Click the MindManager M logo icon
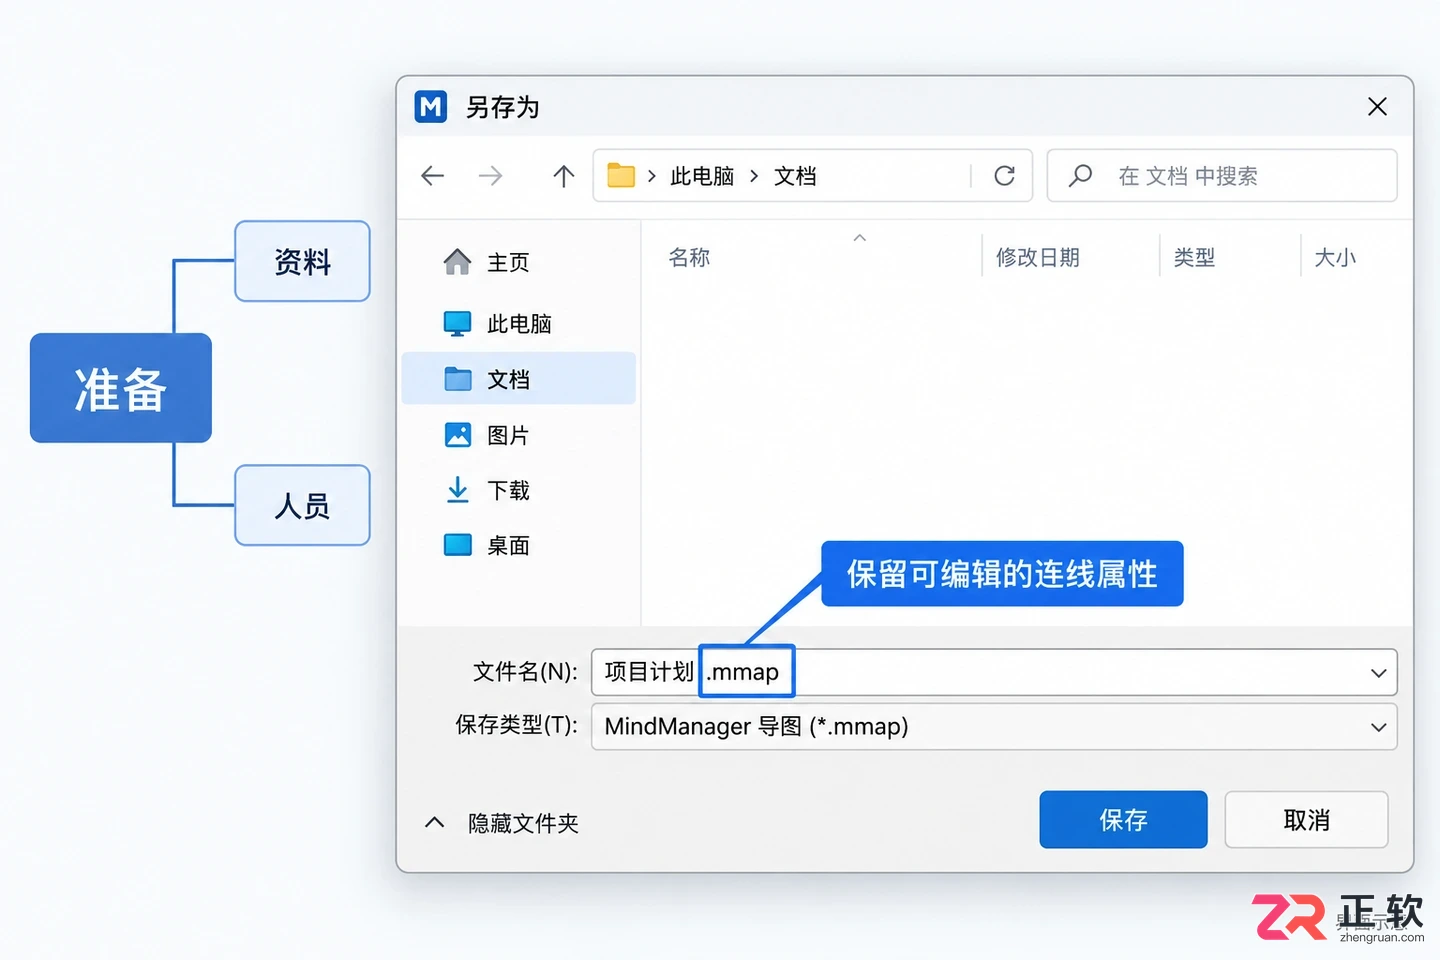 tap(431, 106)
